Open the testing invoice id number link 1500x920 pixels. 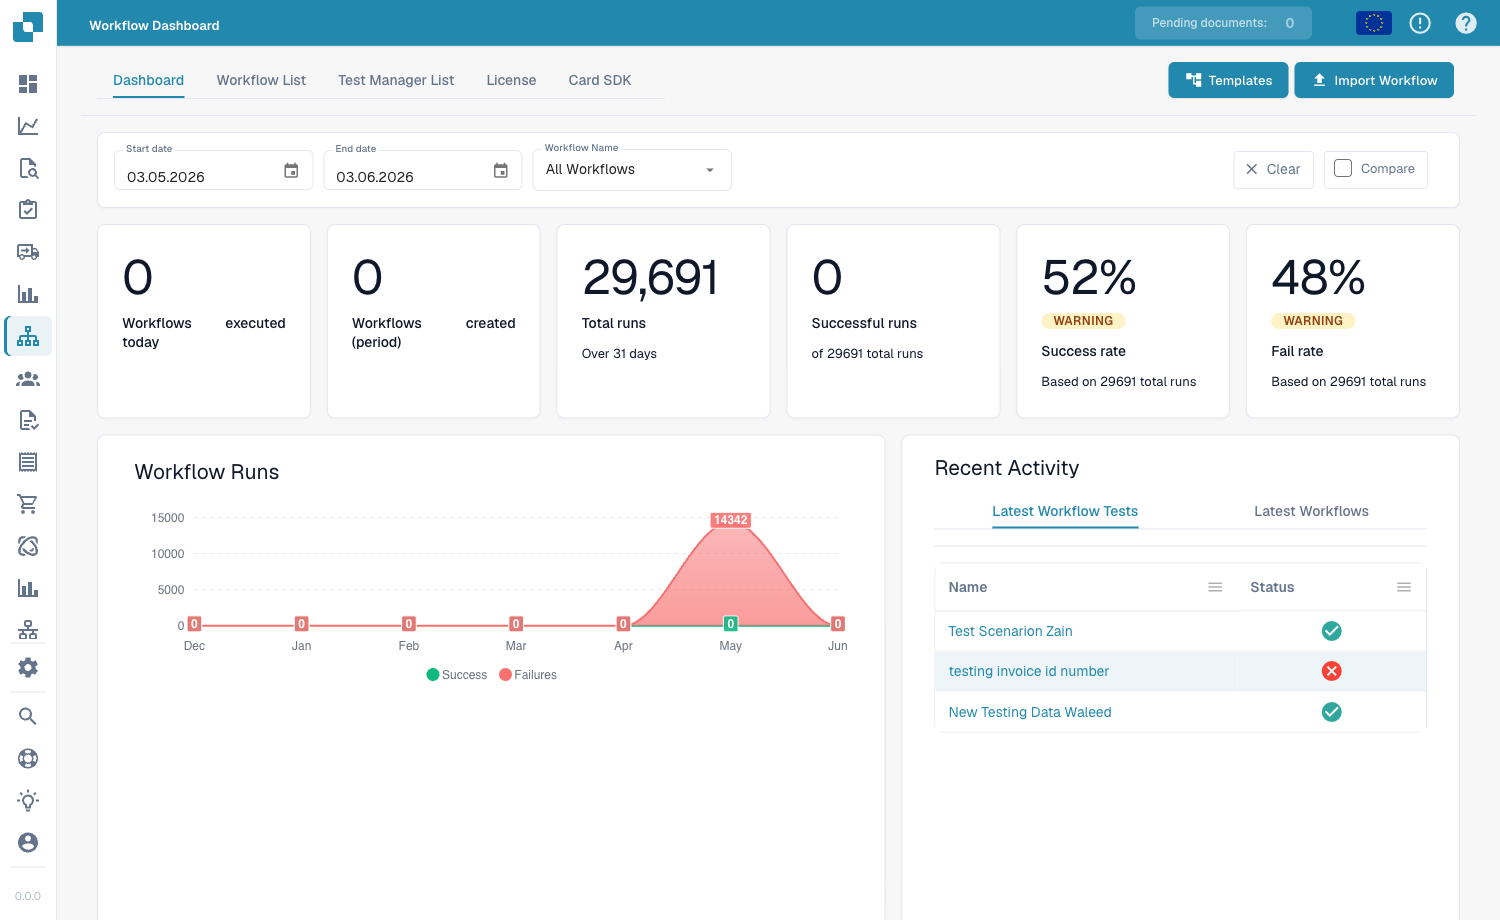click(x=1028, y=671)
